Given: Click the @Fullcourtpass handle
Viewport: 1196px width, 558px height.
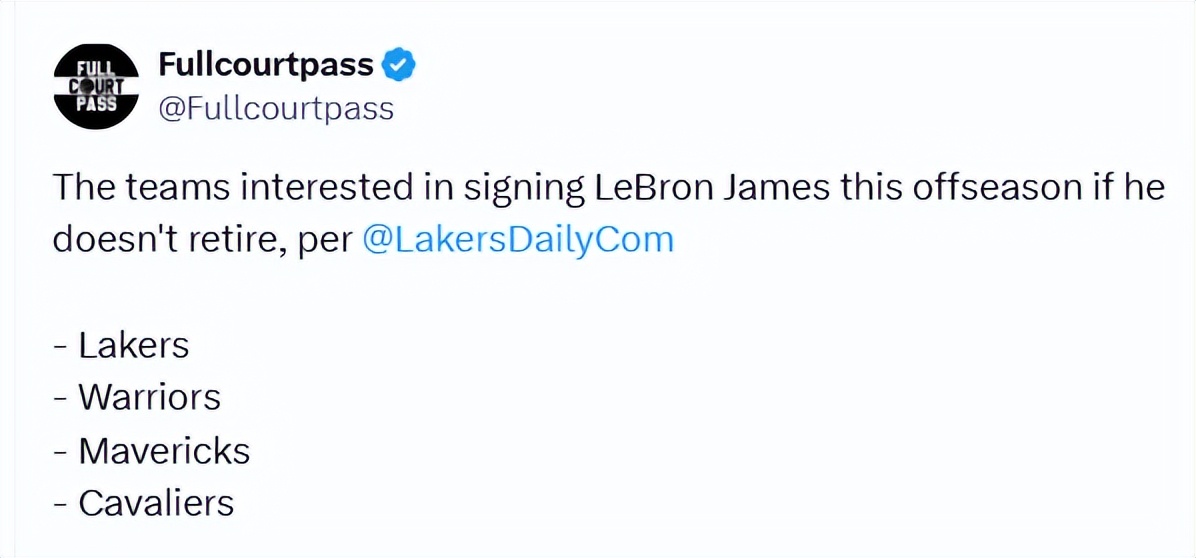Looking at the screenshot, I should pos(276,108).
